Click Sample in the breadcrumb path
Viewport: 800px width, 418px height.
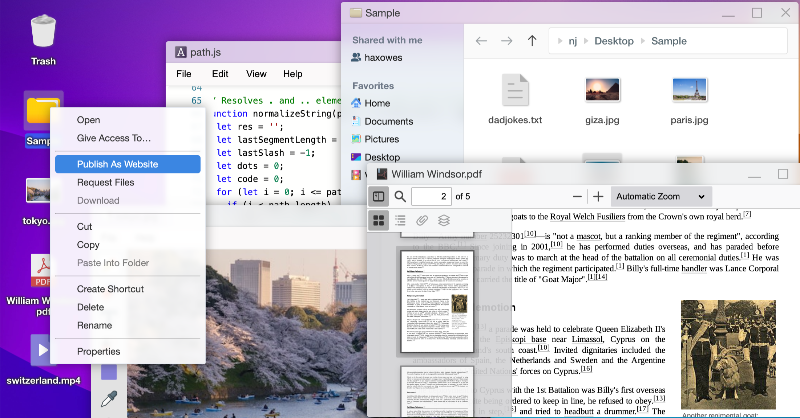(x=669, y=41)
